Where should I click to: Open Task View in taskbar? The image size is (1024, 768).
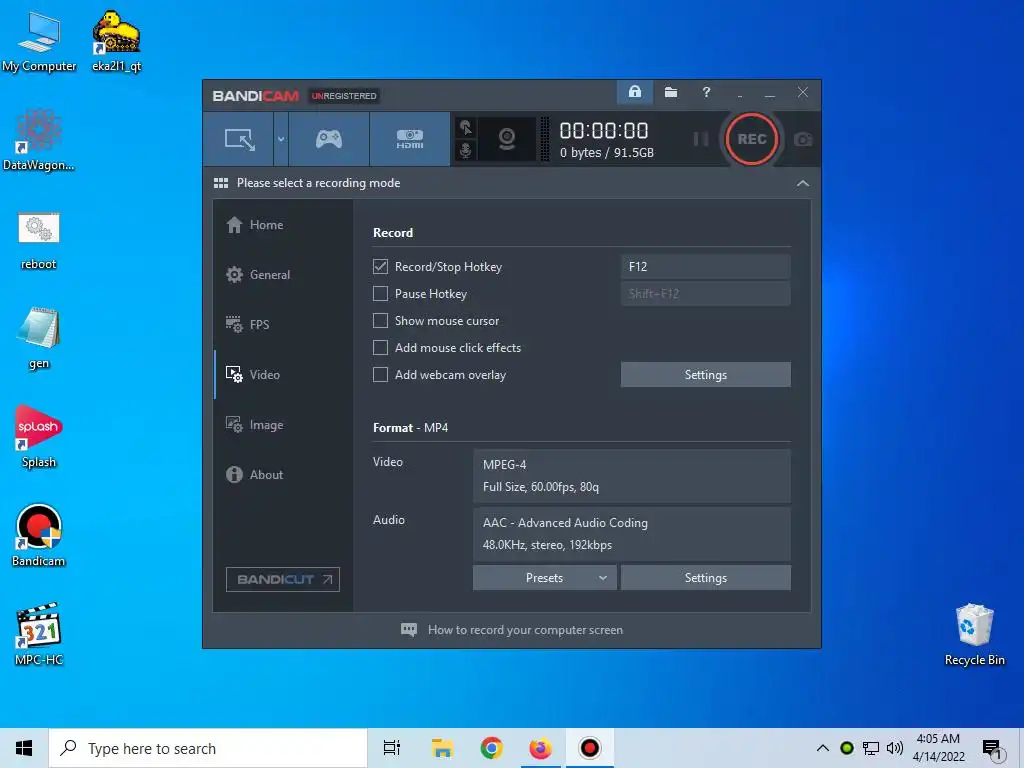tap(392, 748)
